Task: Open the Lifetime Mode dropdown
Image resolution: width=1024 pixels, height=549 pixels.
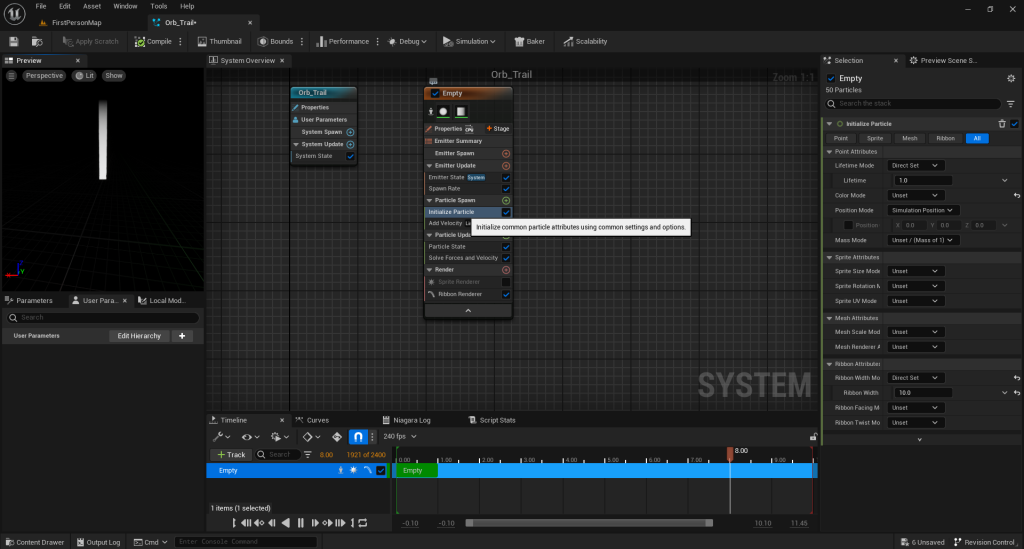Action: (916, 165)
